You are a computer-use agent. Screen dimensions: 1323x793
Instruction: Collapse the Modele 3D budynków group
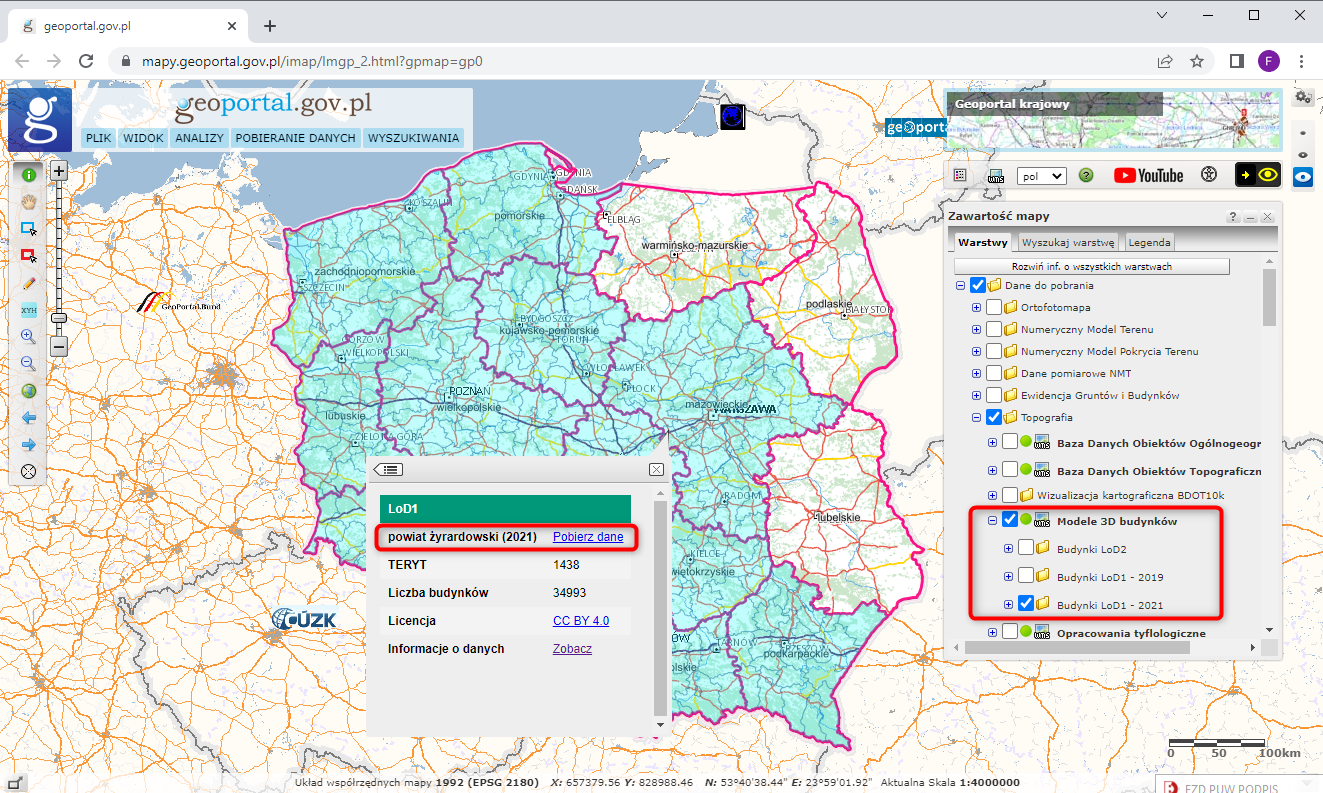(x=993, y=520)
